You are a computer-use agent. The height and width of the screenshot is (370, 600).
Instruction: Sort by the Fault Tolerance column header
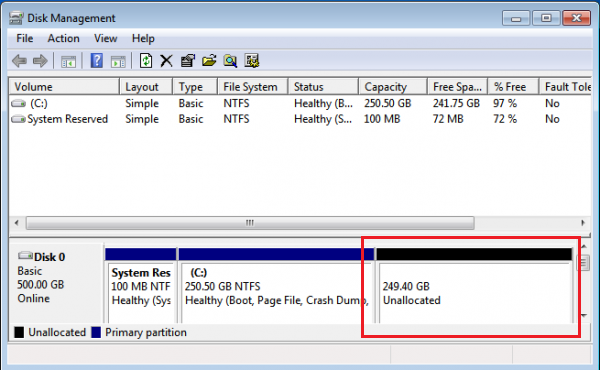point(565,86)
